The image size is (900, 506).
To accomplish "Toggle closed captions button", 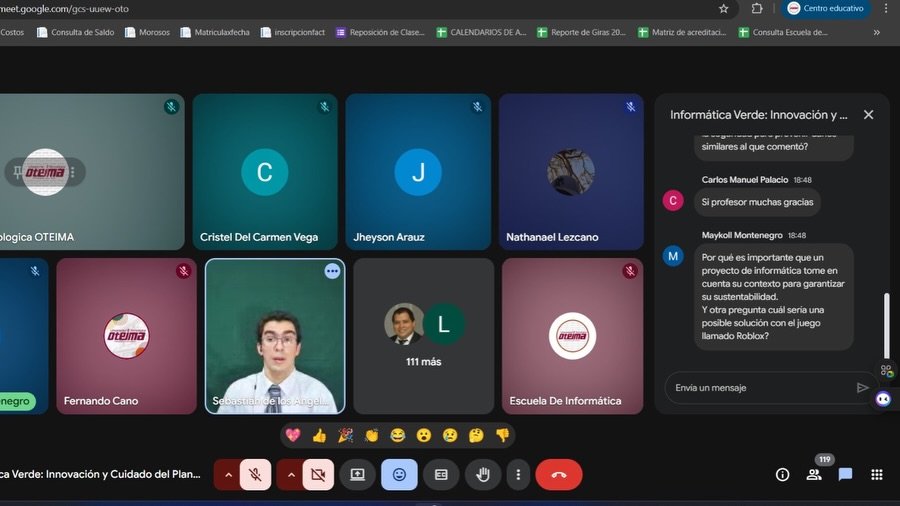I will point(441,475).
